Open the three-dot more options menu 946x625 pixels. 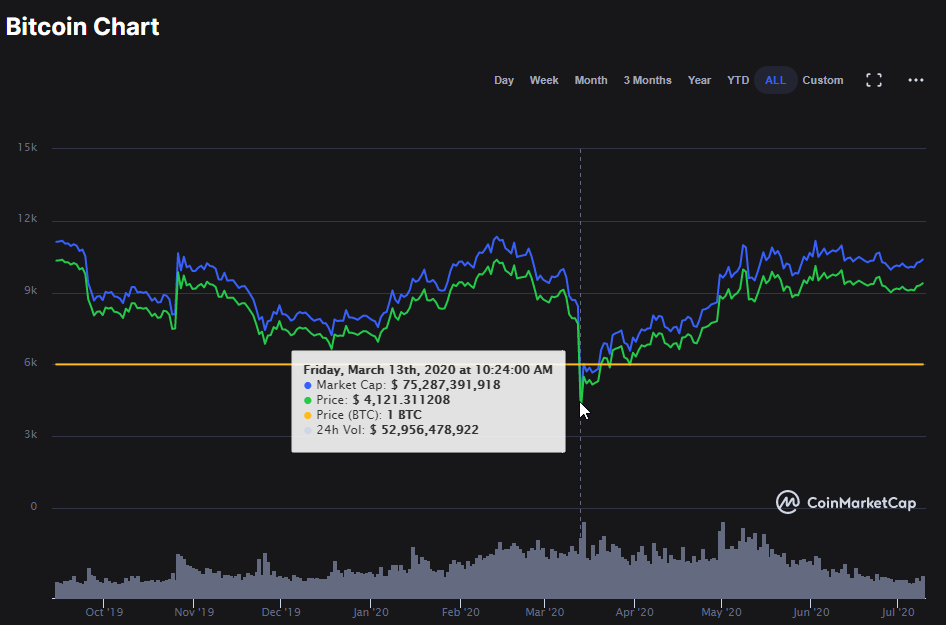[915, 80]
